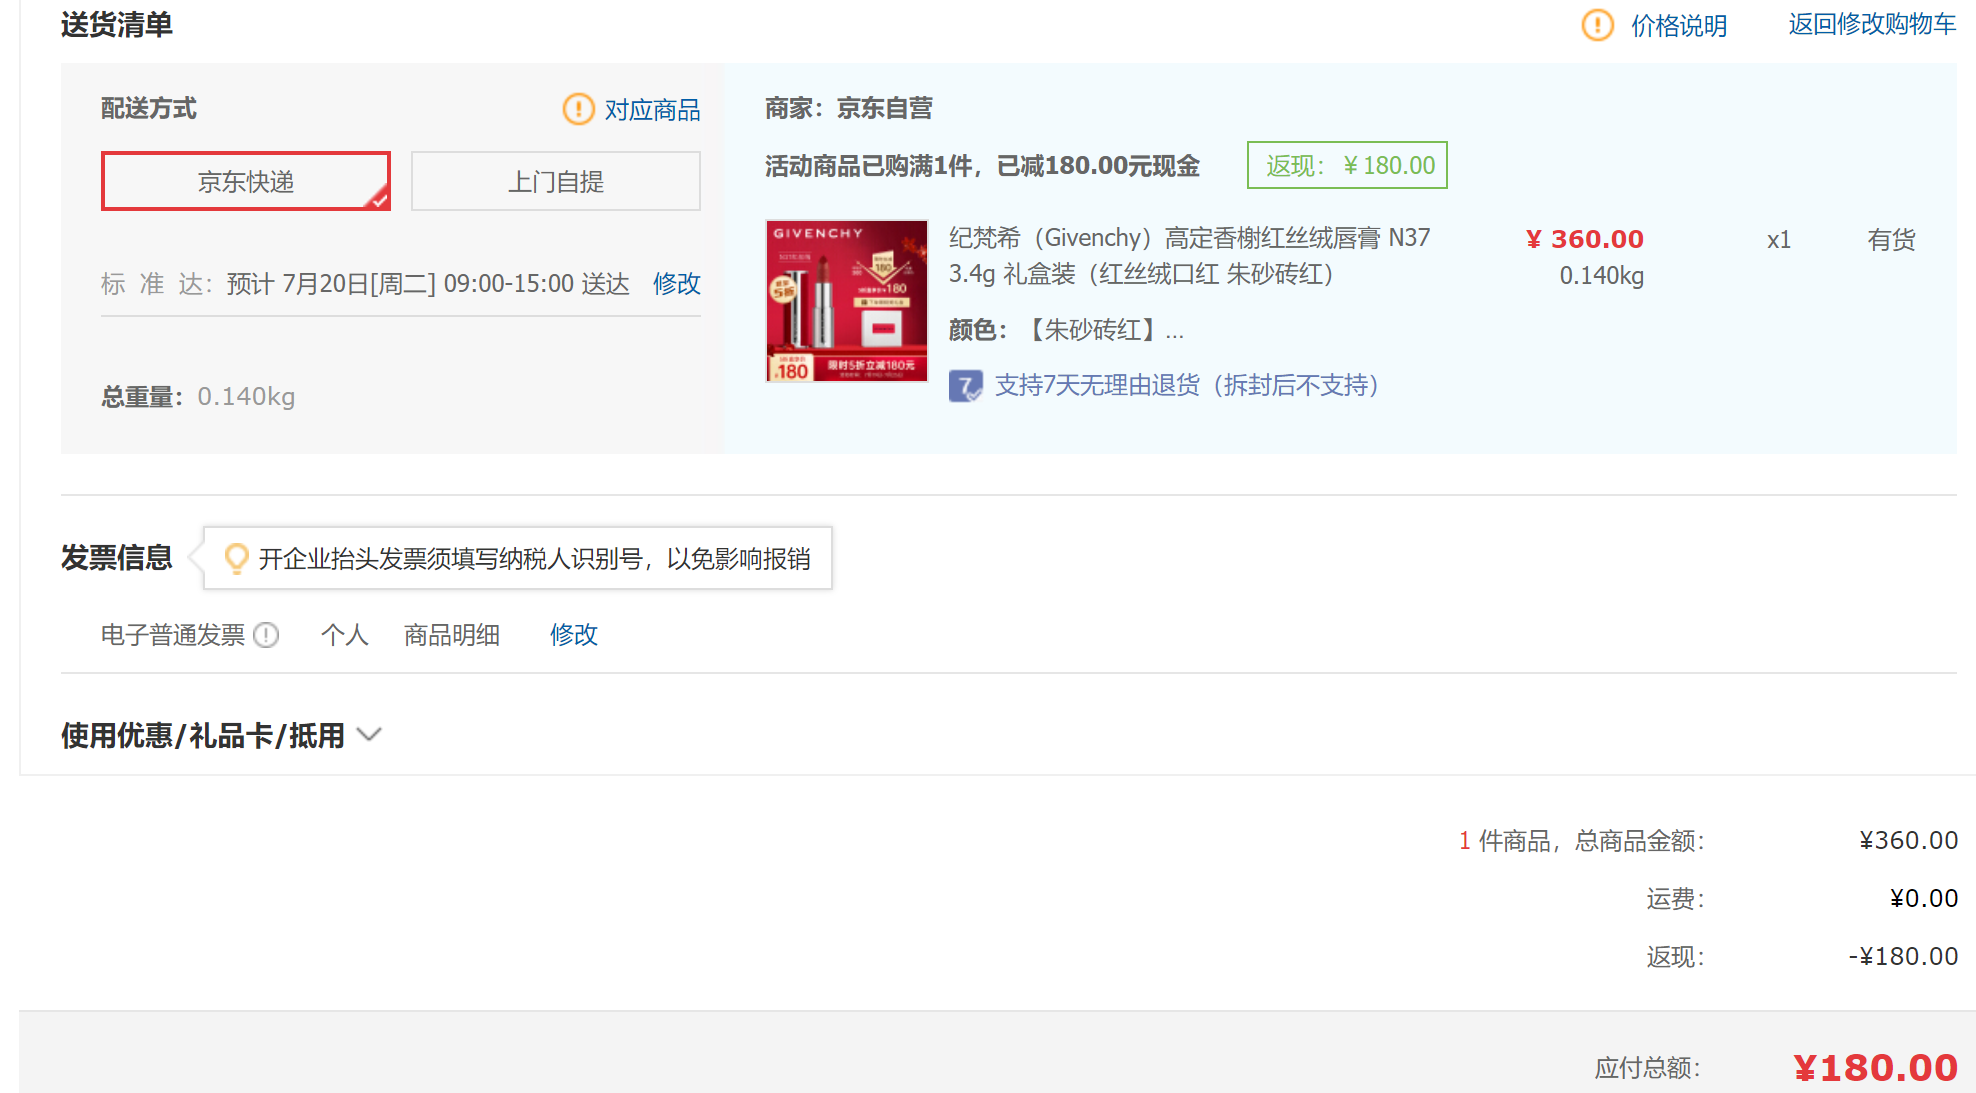
Task: Go to 返回修改购物车
Action: 1872,24
